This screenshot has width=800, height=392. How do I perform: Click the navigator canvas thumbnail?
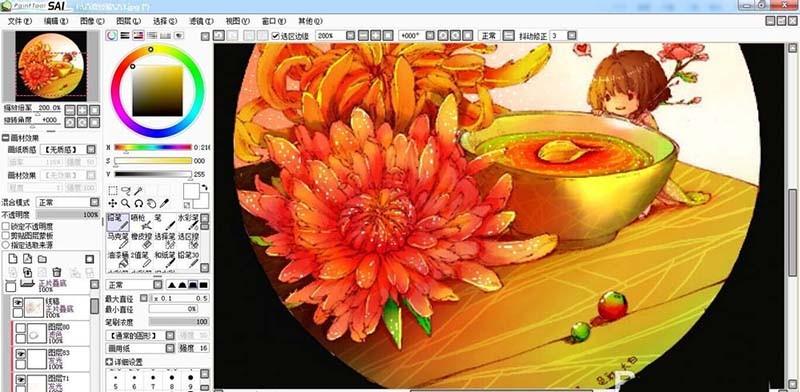[51, 66]
